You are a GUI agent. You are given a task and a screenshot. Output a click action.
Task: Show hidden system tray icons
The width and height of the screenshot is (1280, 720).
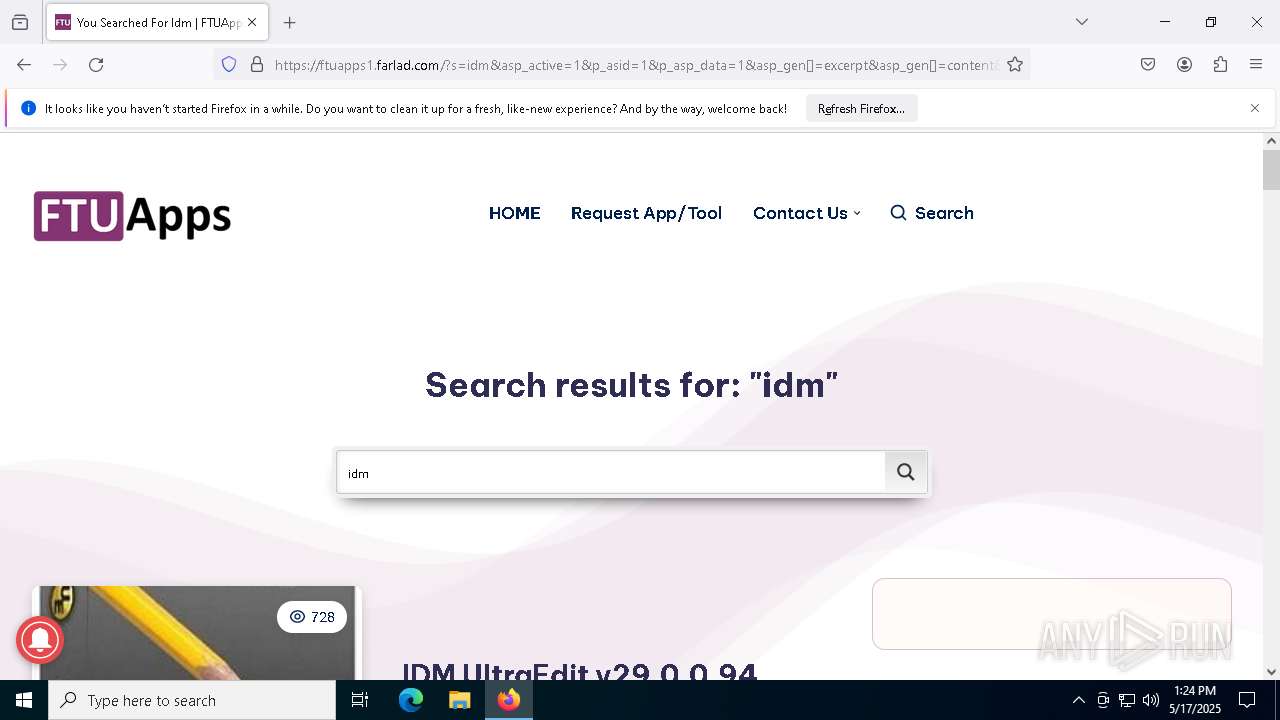(x=1078, y=700)
